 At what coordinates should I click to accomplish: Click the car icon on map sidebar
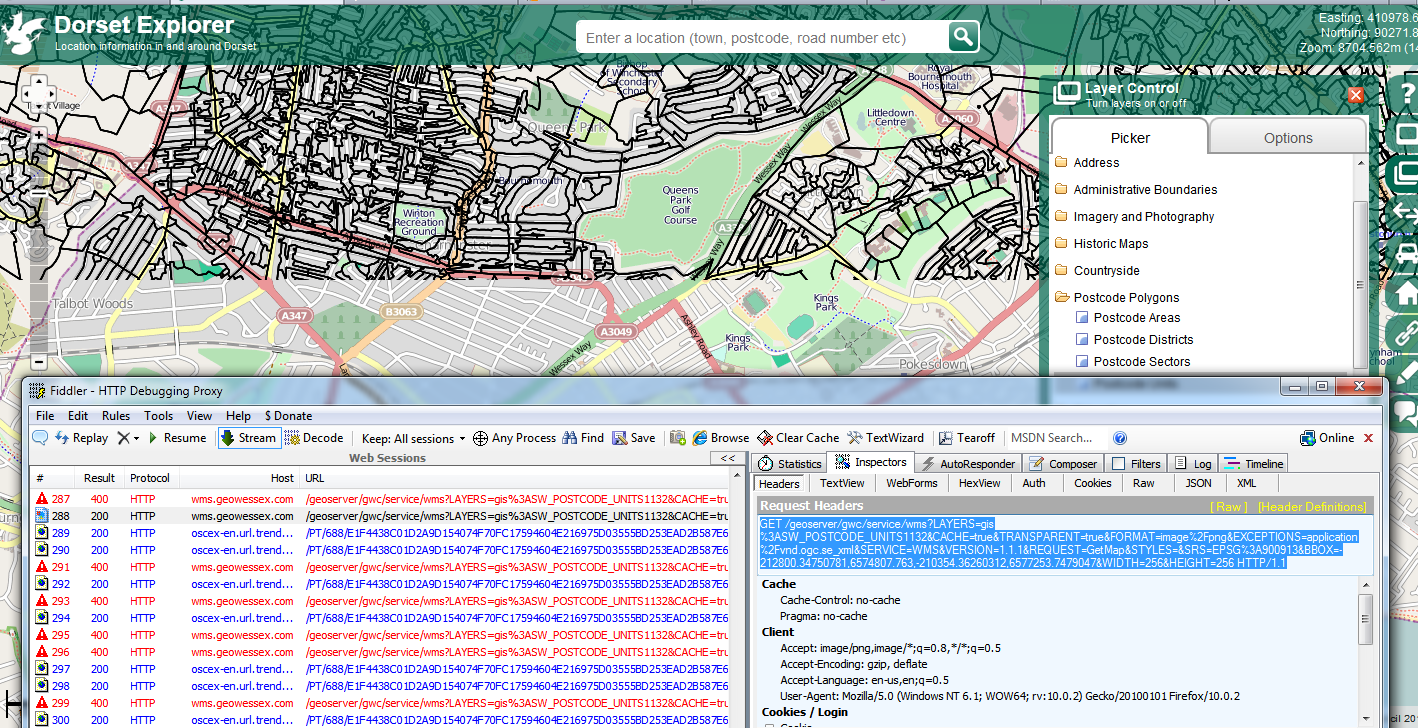1406,253
